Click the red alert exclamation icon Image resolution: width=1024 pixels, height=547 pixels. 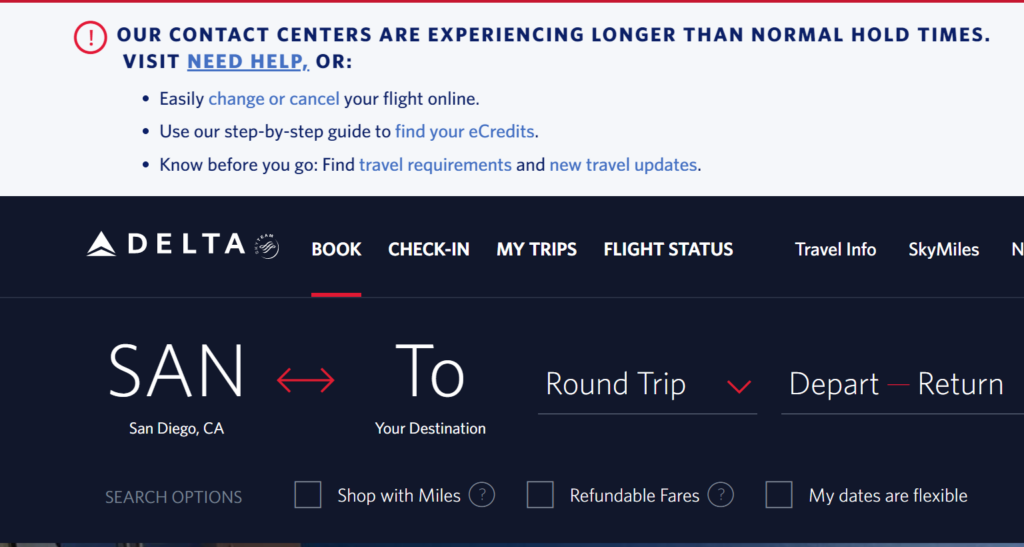(x=90, y=37)
